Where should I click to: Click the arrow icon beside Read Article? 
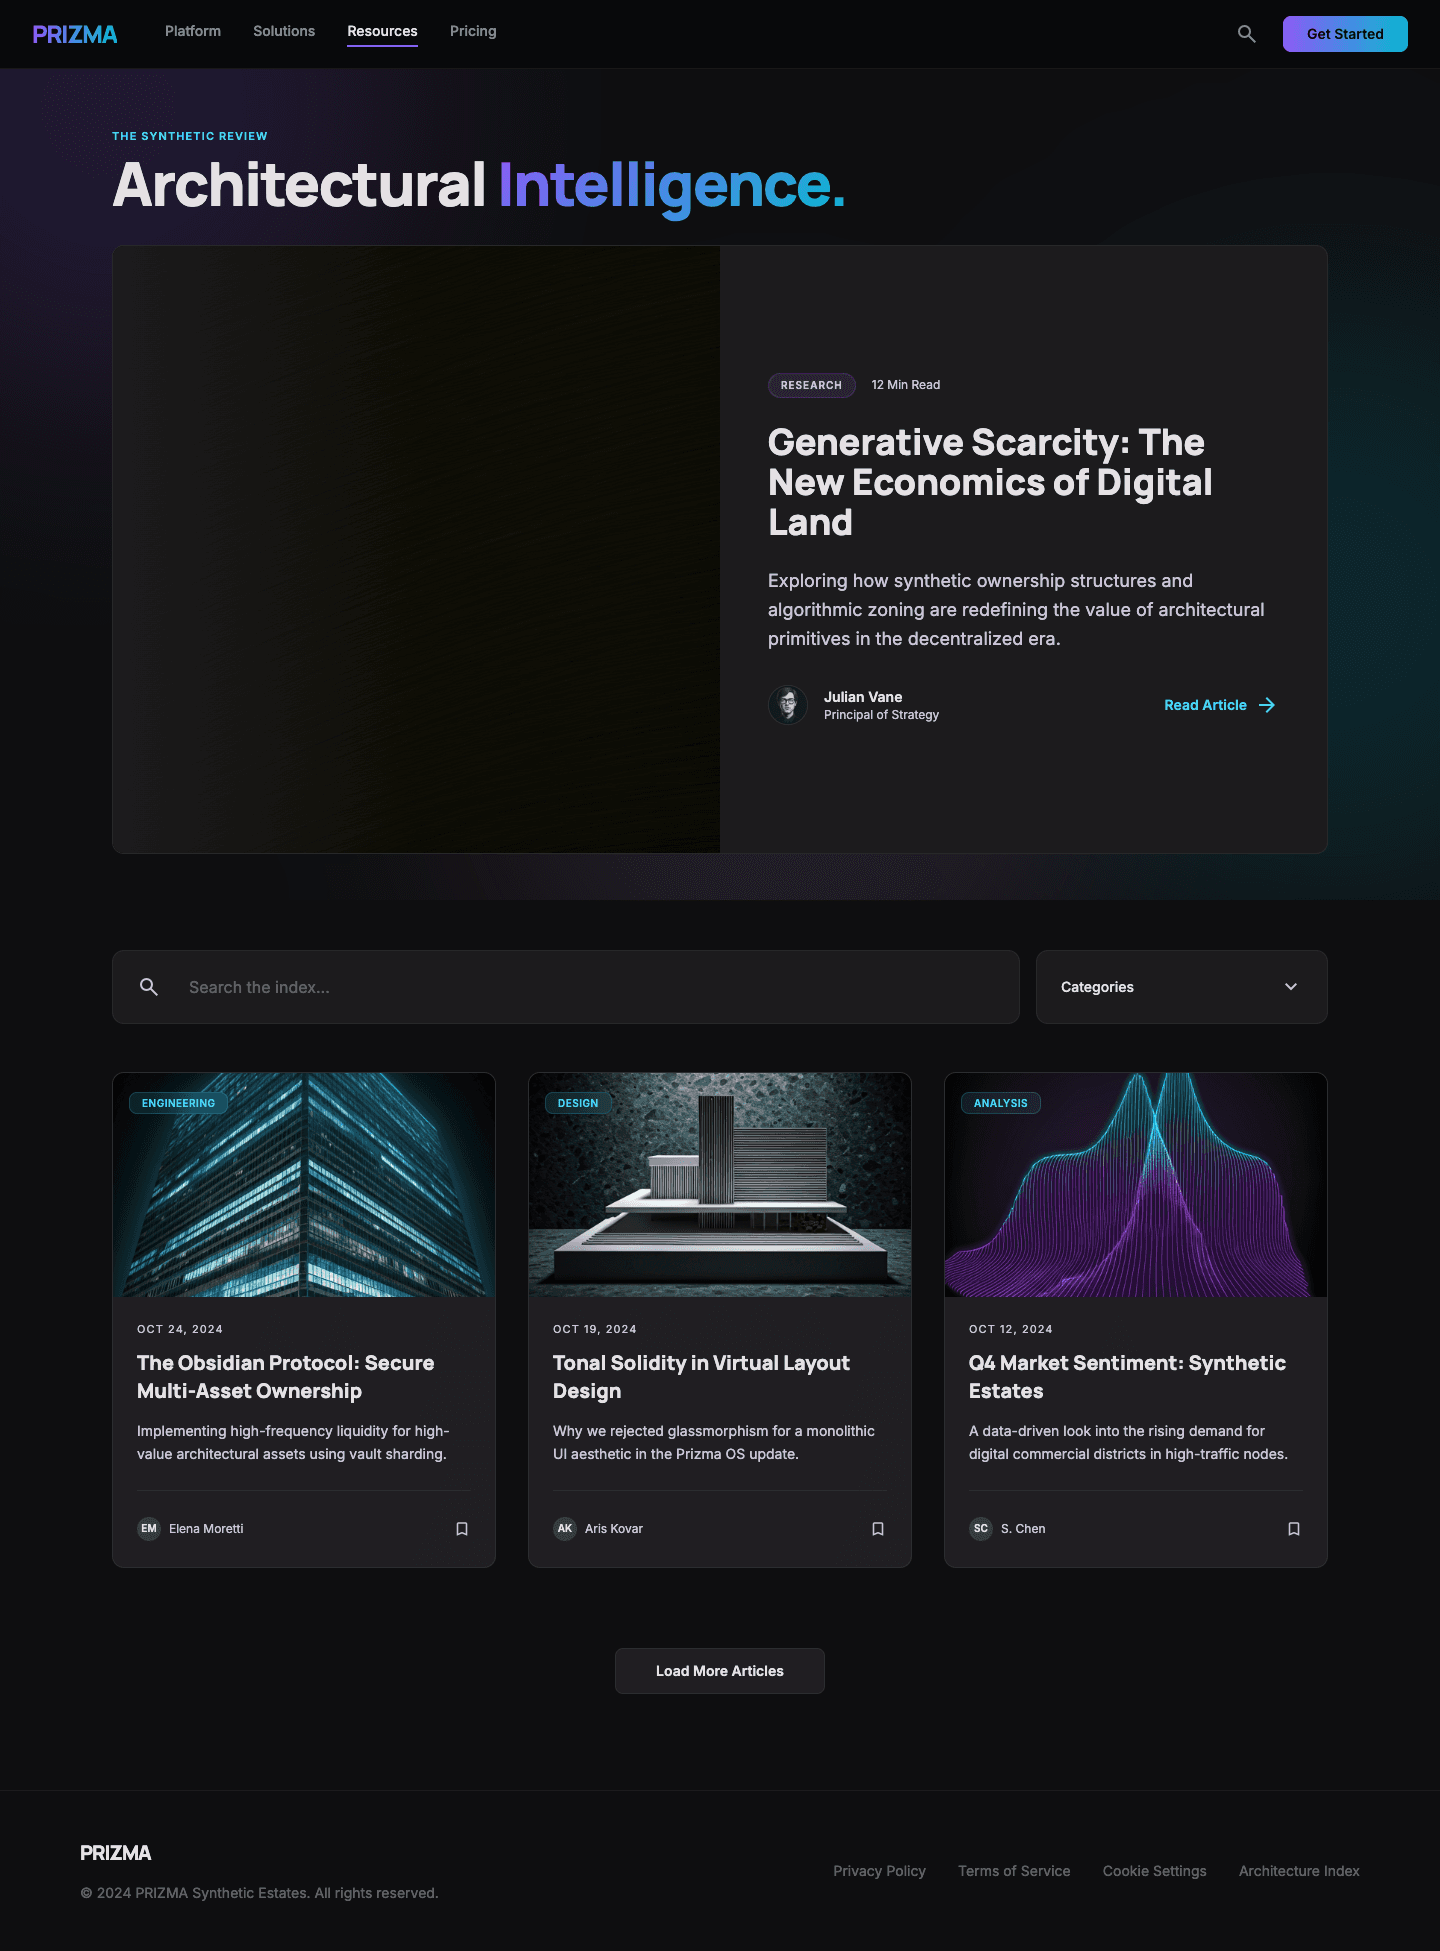tap(1267, 705)
